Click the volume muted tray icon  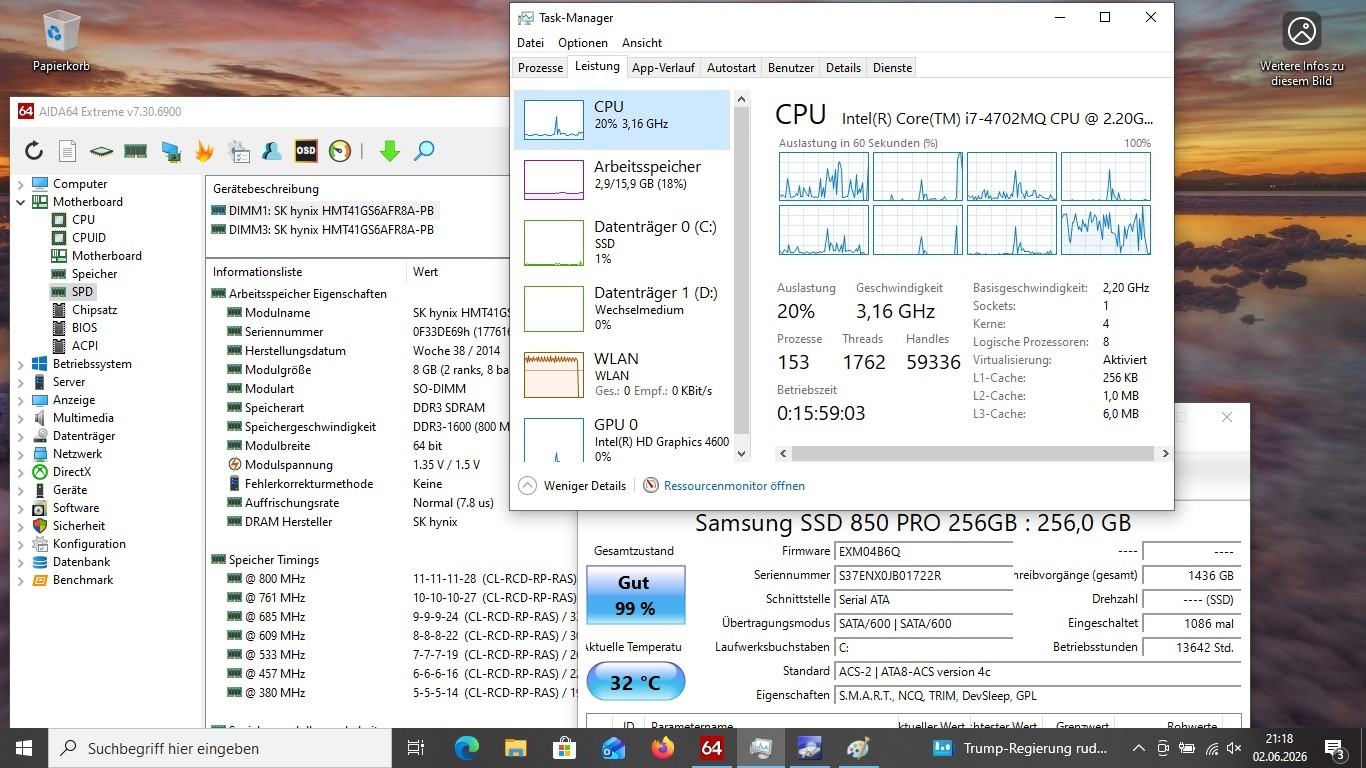coord(1234,748)
